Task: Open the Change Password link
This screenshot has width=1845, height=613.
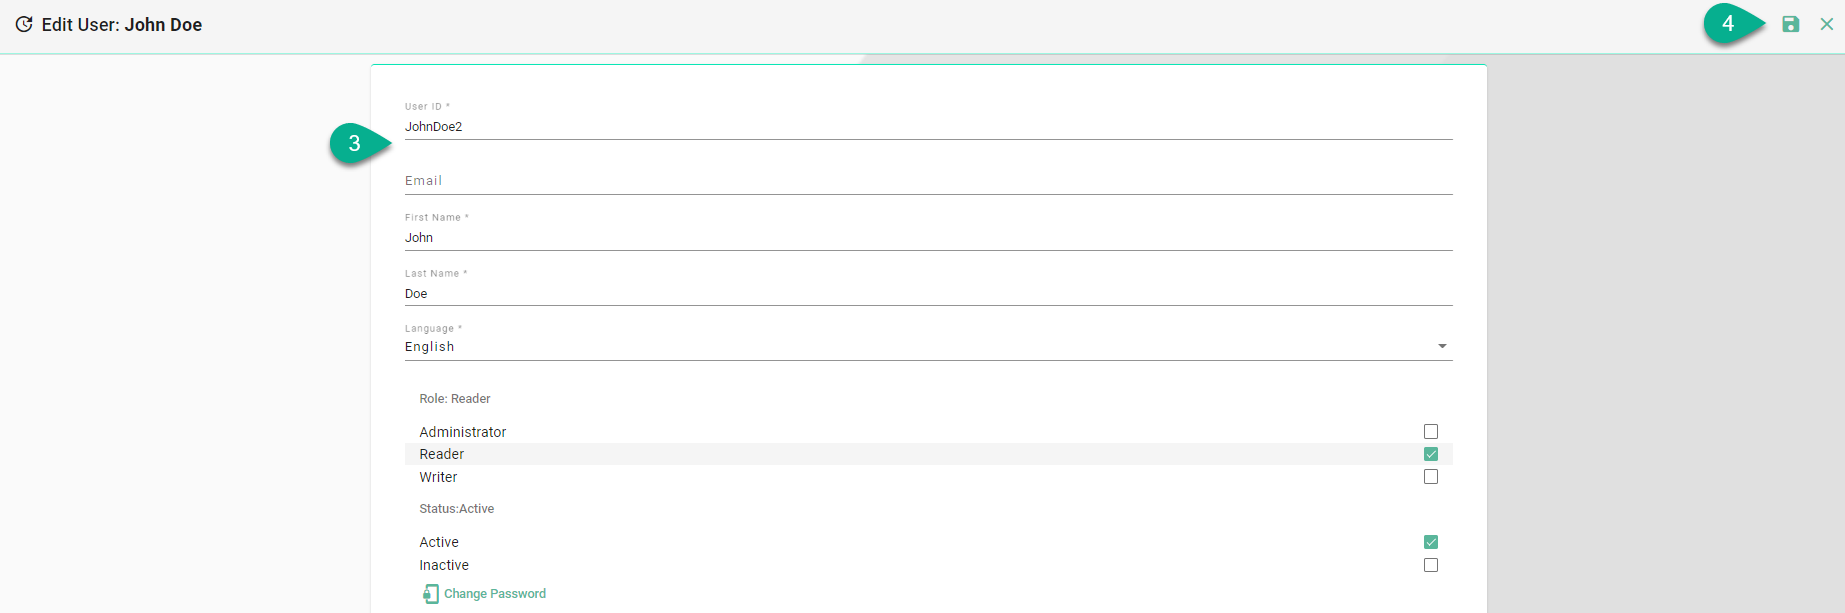Action: click(495, 594)
